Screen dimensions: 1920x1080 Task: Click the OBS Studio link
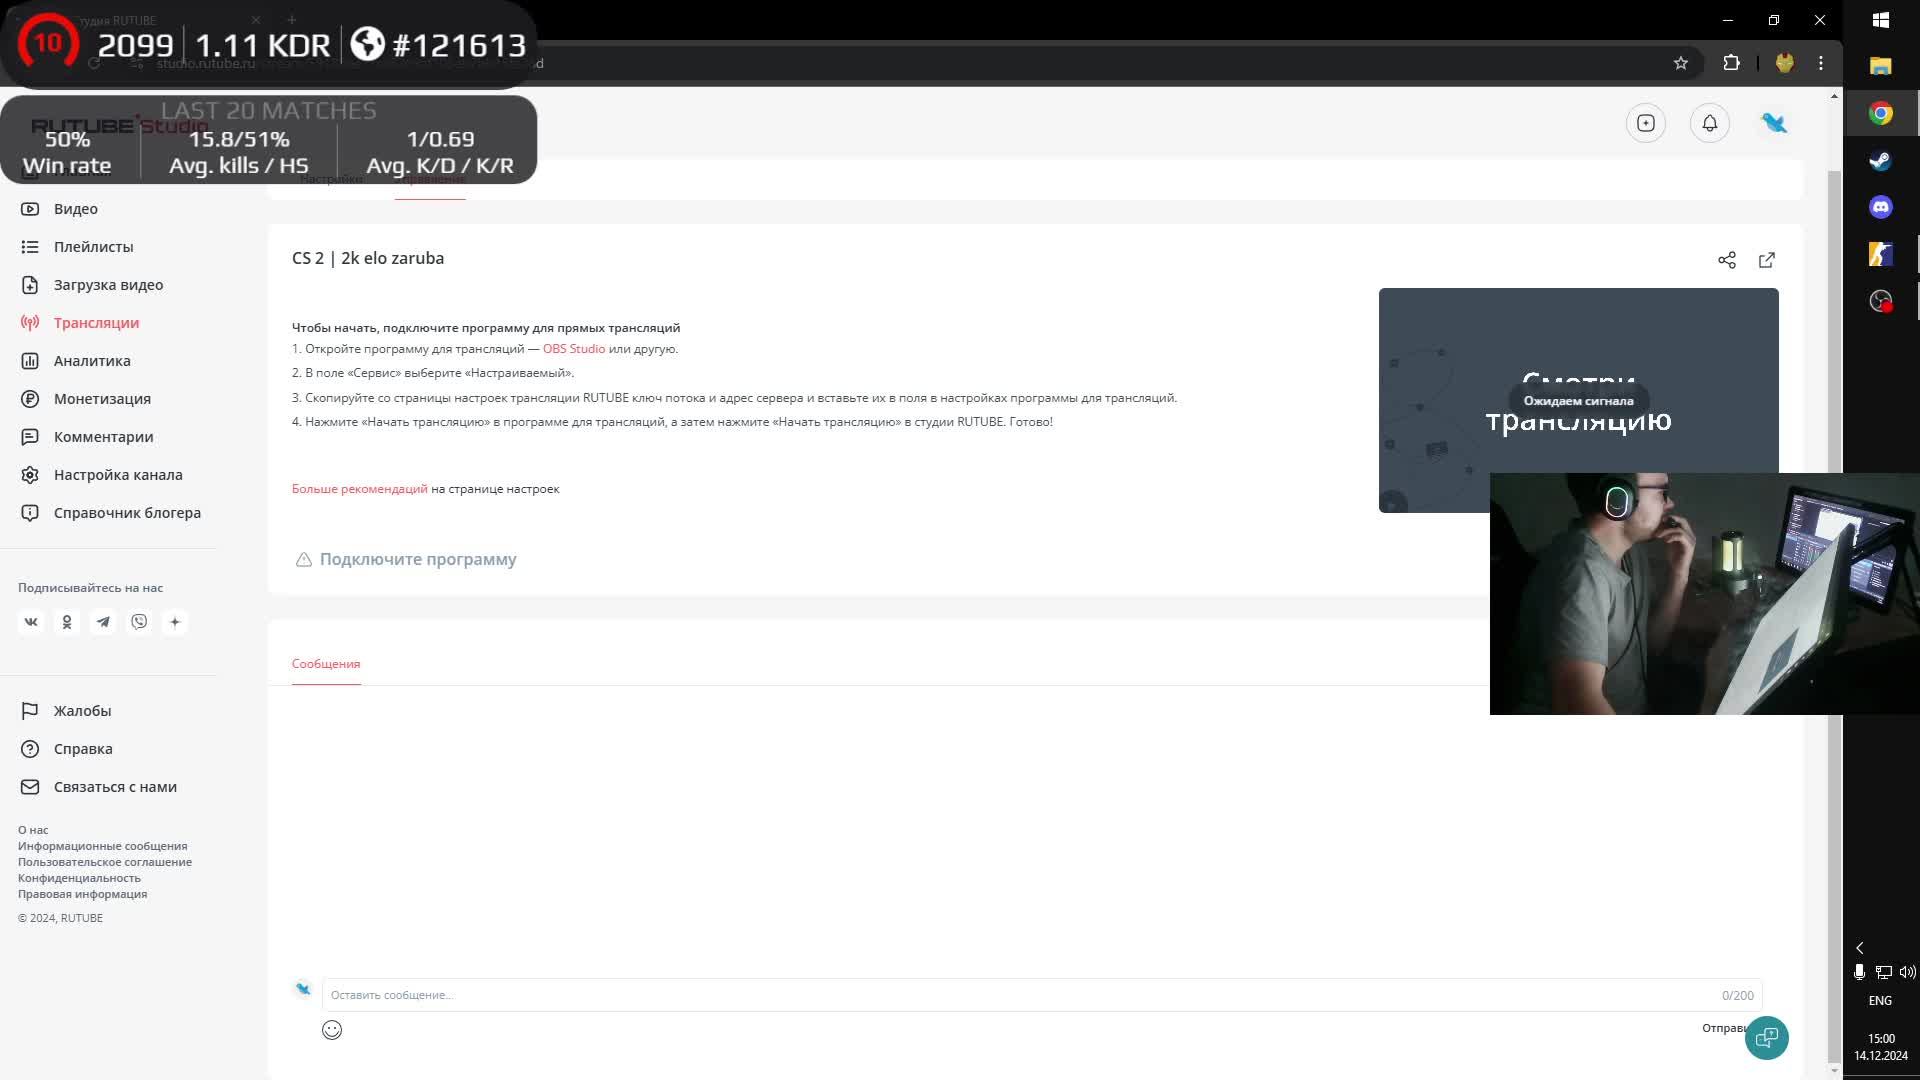[x=574, y=349]
